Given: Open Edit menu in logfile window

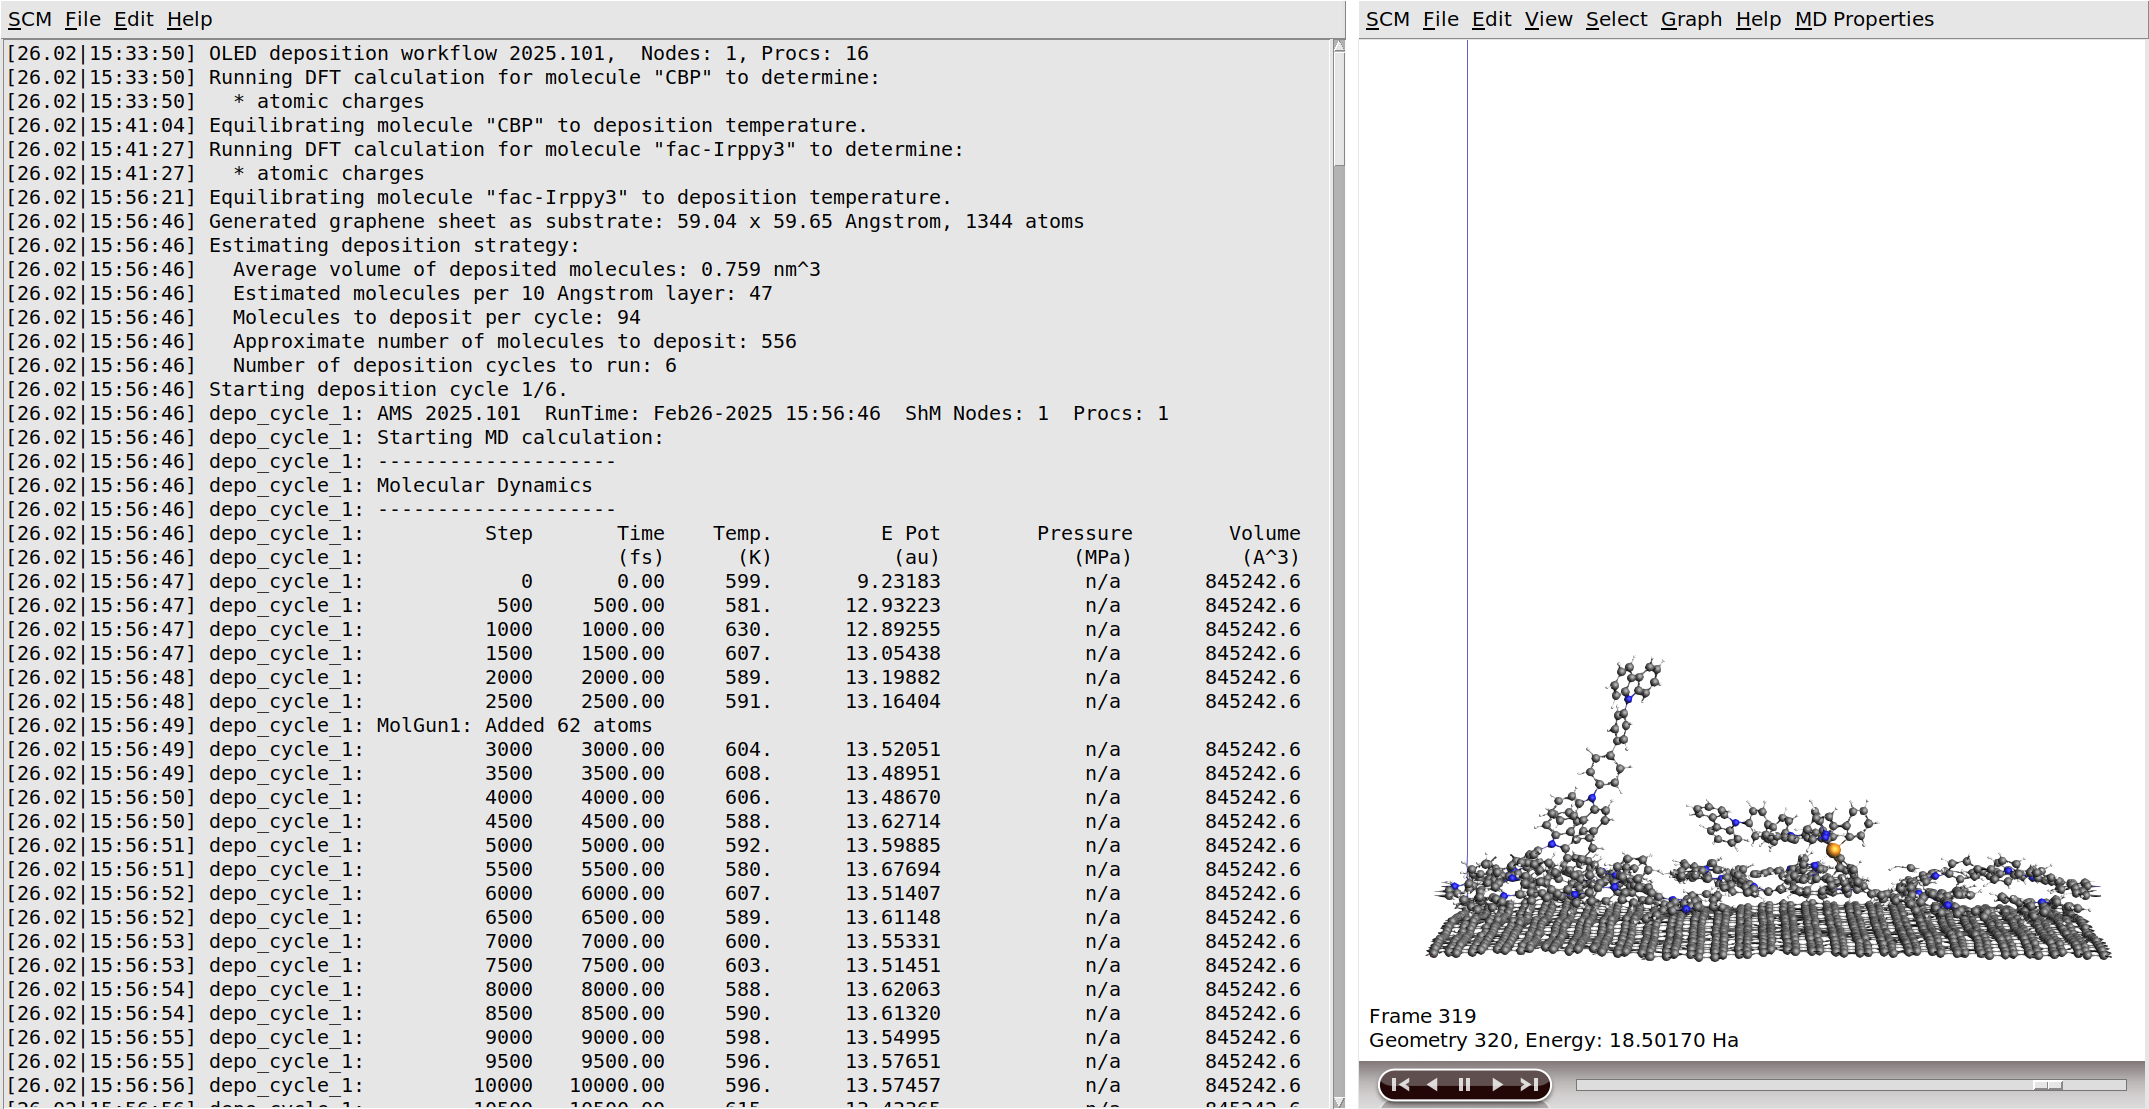Looking at the screenshot, I should coord(133,19).
